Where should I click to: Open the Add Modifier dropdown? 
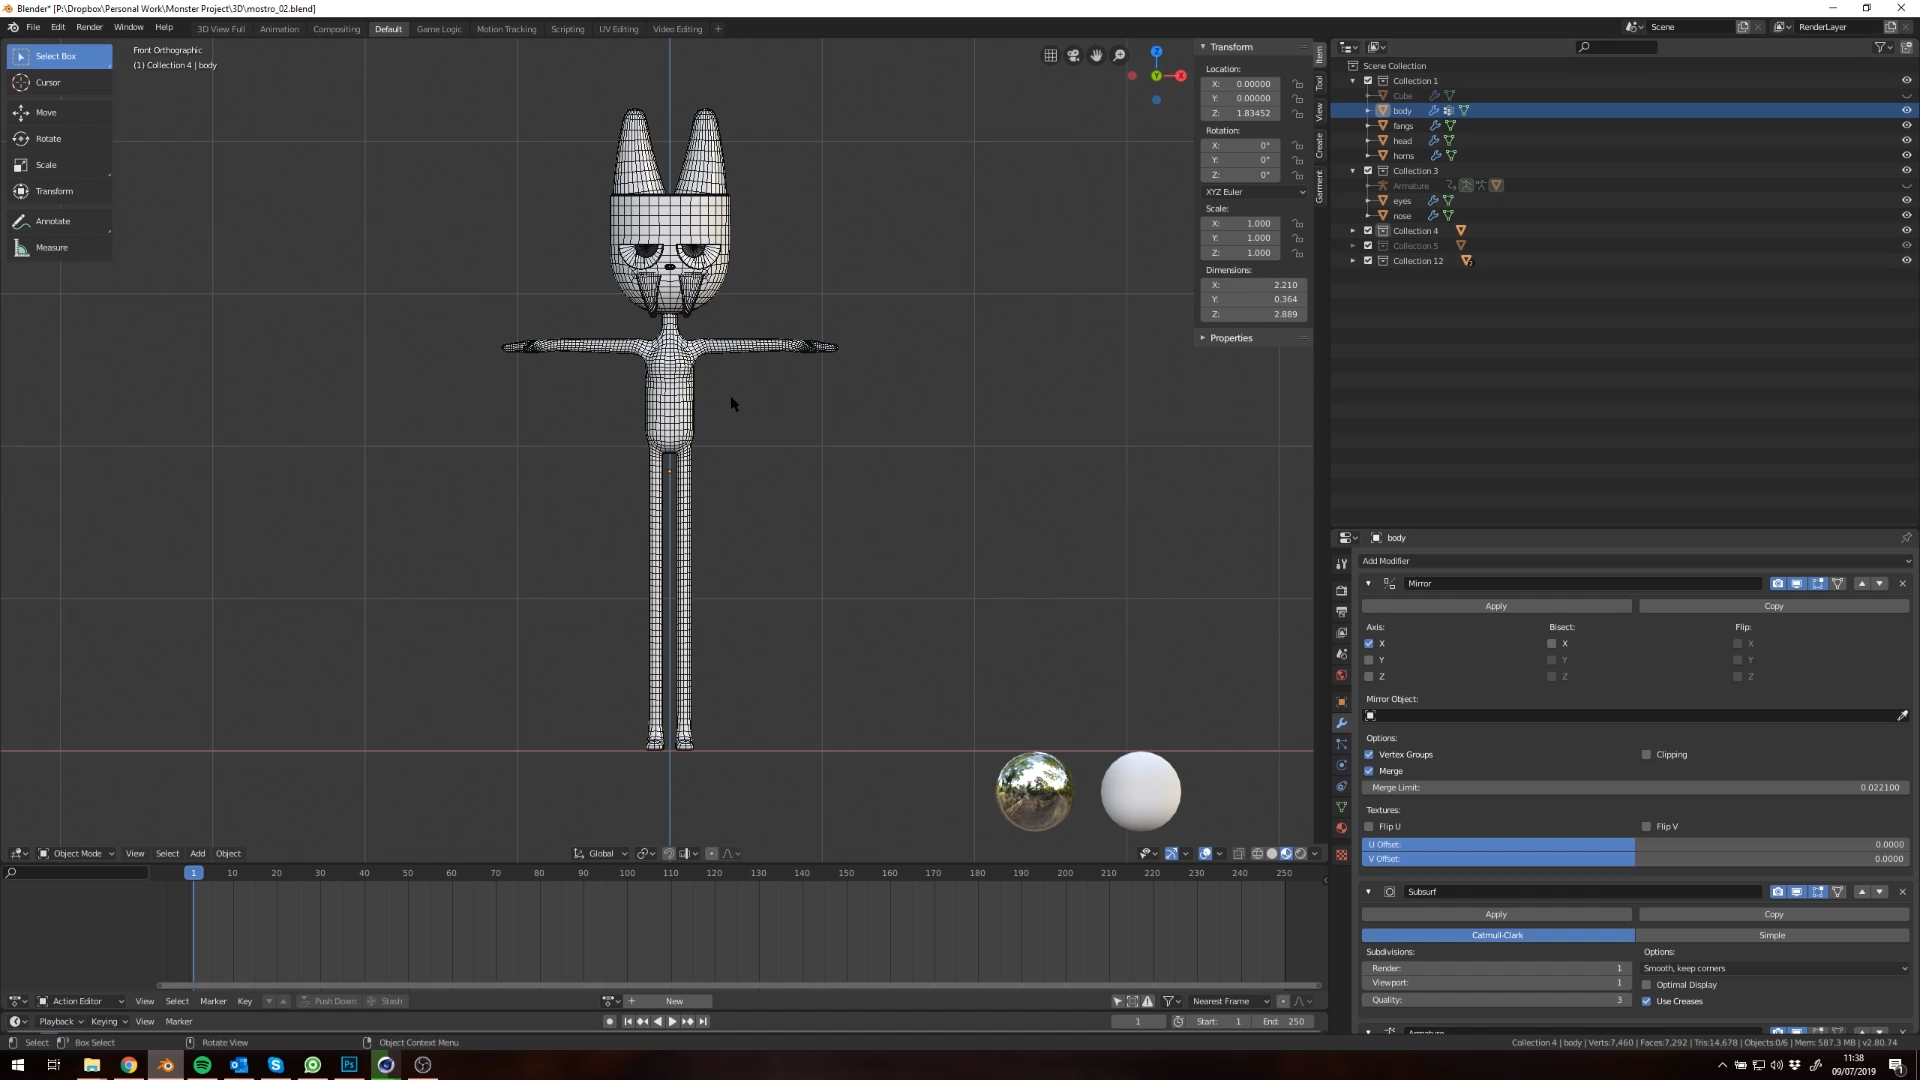pyautogui.click(x=1635, y=561)
